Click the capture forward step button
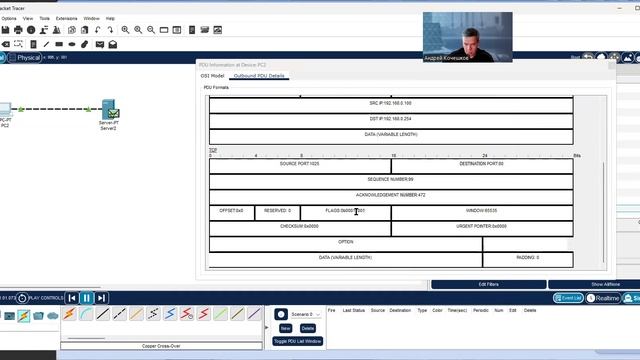This screenshot has height=360, width=640. click(101, 298)
